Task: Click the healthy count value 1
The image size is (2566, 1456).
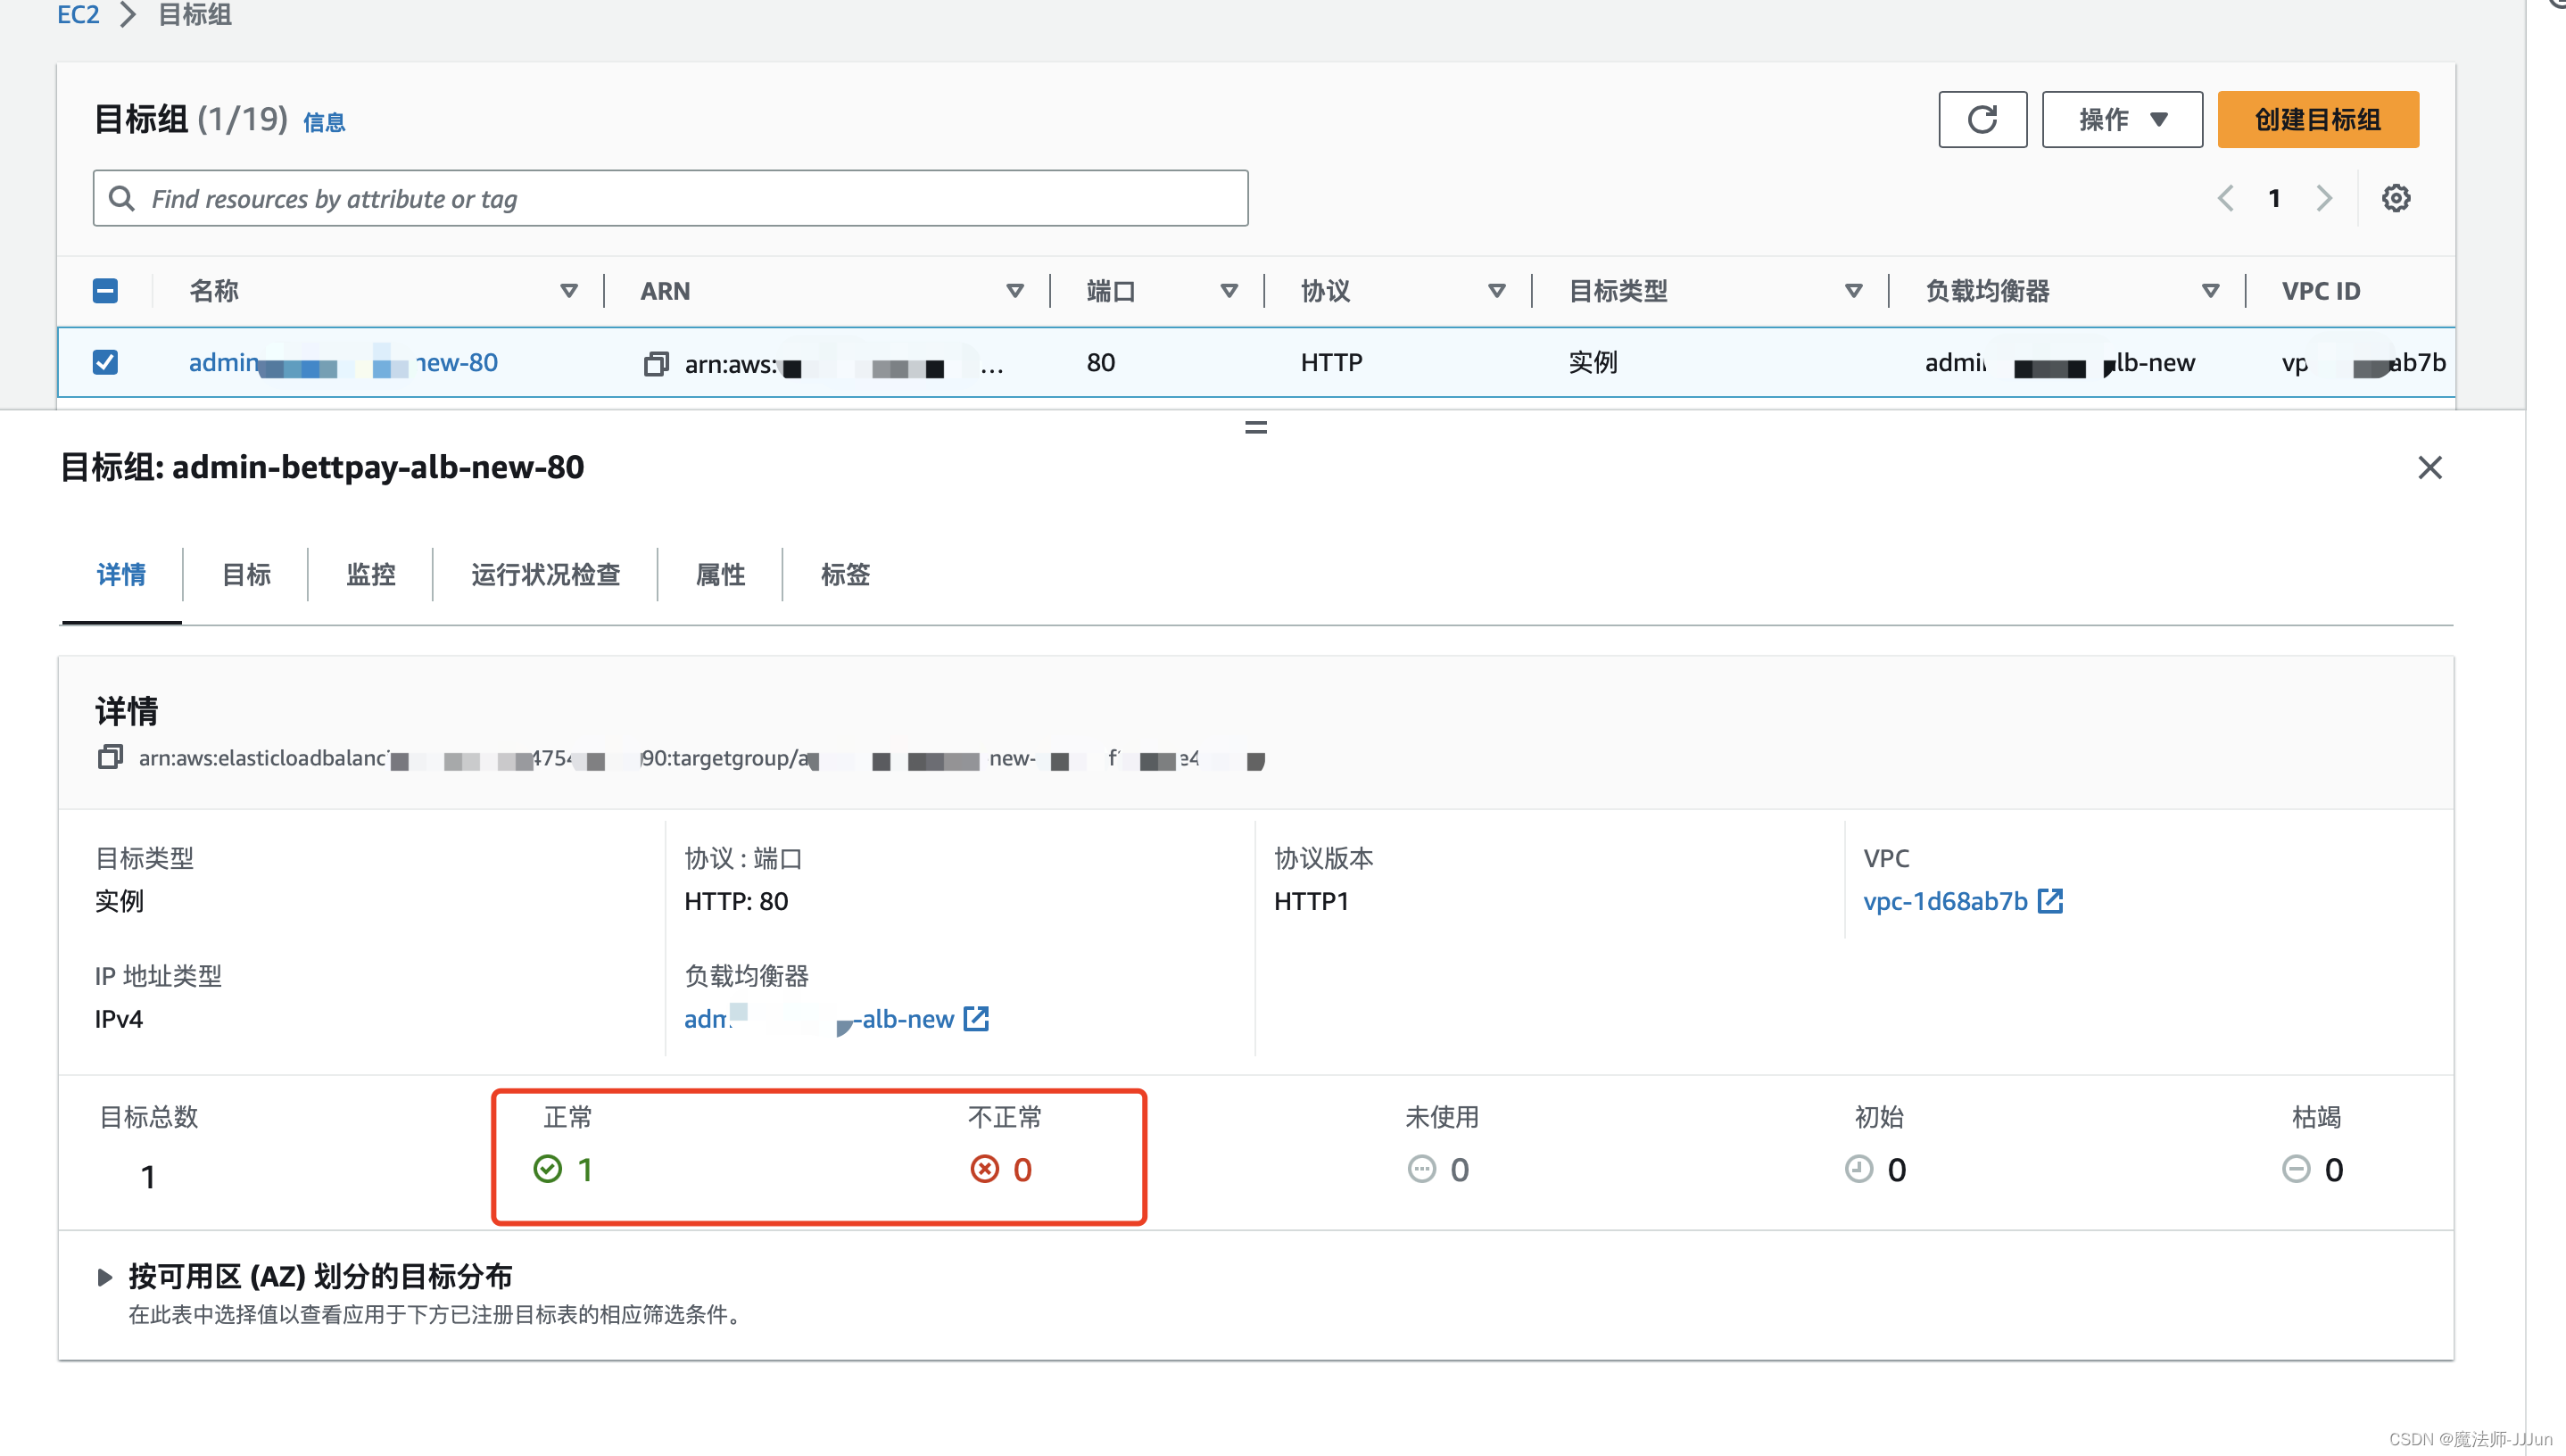Action: coord(585,1169)
